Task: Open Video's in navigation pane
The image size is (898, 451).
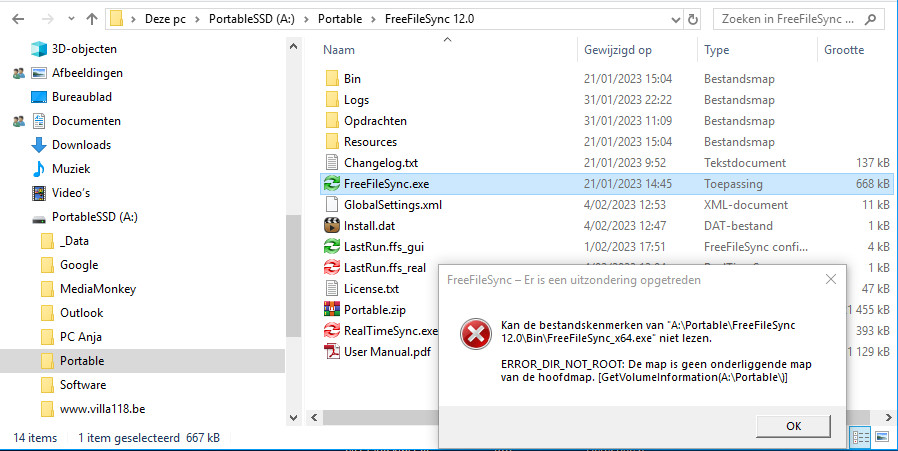Action: tap(71, 193)
